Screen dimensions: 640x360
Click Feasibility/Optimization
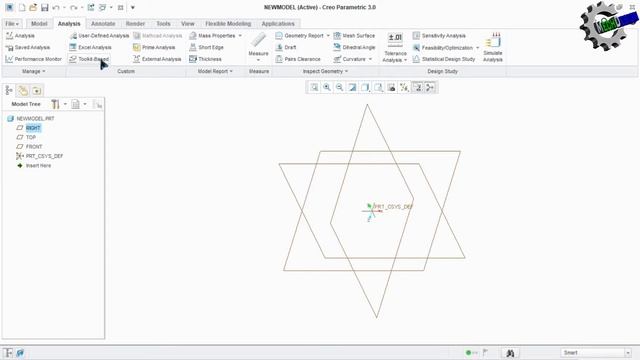tap(443, 48)
